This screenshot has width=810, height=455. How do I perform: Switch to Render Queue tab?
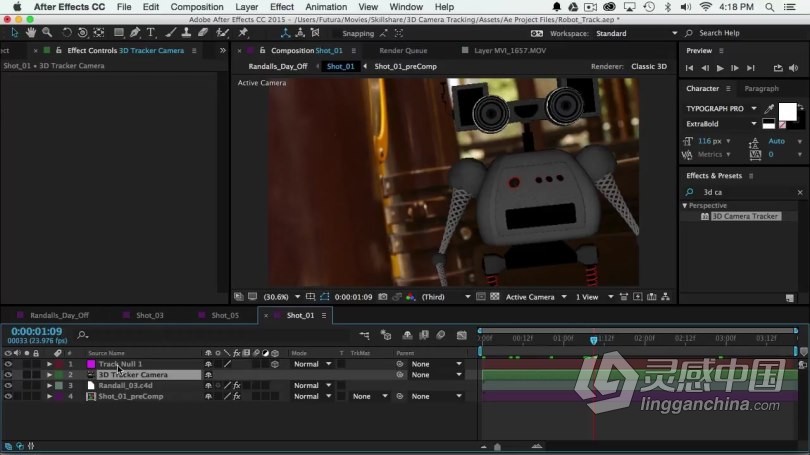[x=403, y=51]
